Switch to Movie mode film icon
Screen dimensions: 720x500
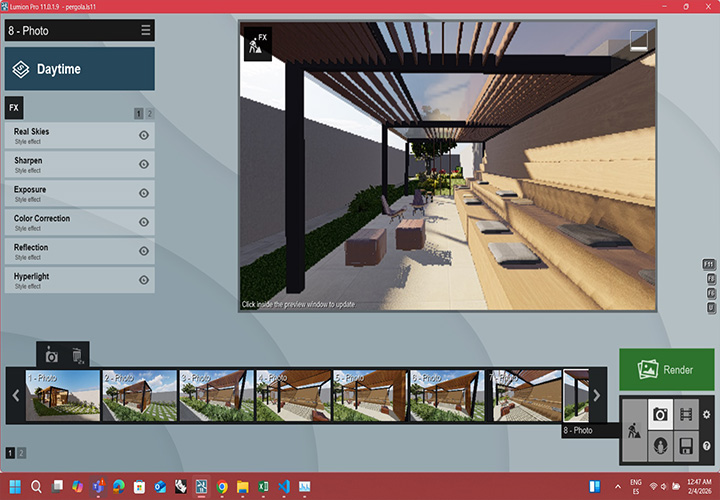[x=686, y=415]
